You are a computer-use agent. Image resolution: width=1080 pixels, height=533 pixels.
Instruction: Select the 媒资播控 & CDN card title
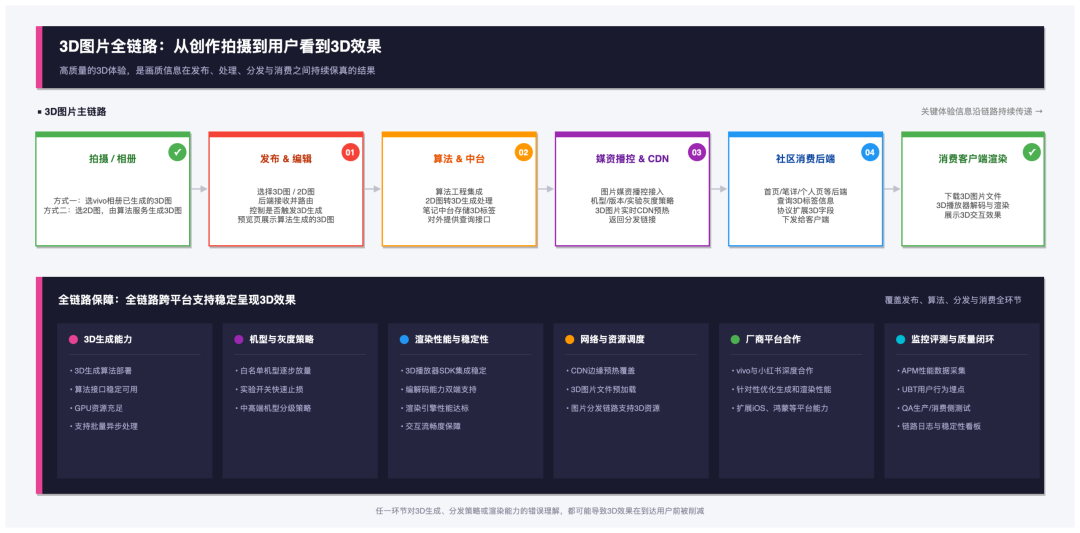632,159
